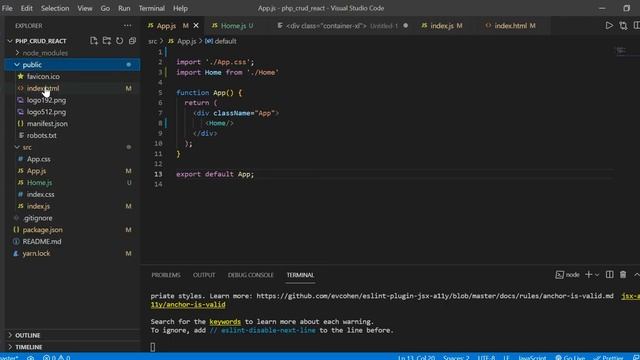Viewport: 640px width, 360px height.
Task: Expand the Timeline section
Action: tap(29, 347)
